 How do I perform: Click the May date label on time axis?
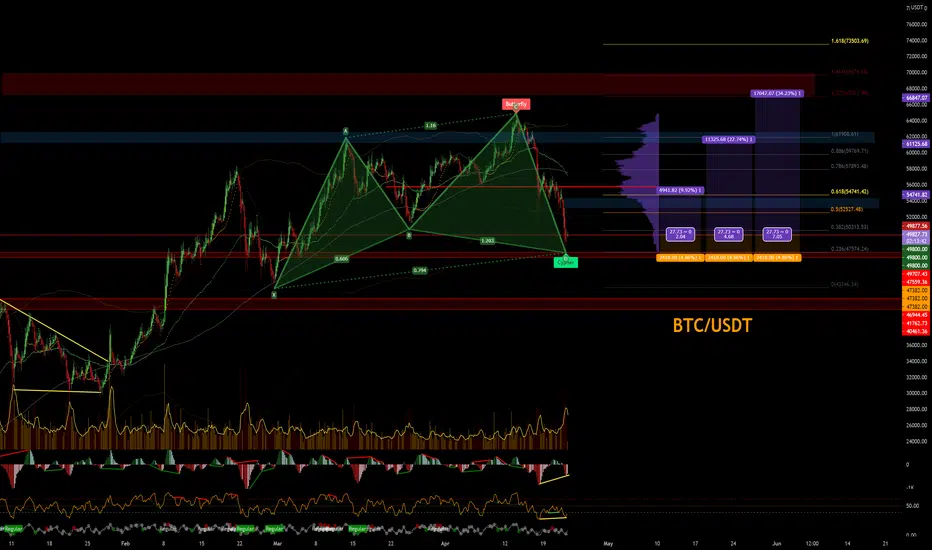(608, 543)
